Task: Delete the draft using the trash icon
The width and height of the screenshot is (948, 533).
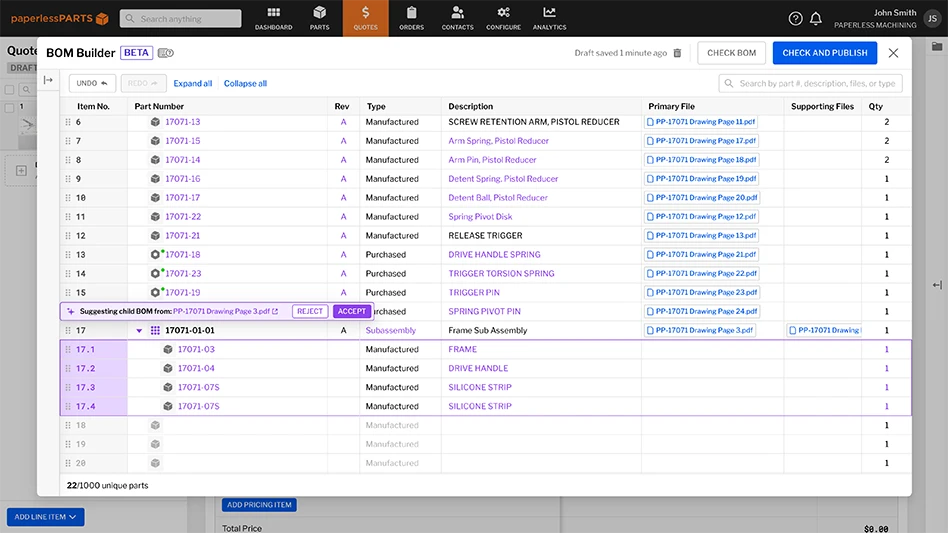Action: coord(677,53)
